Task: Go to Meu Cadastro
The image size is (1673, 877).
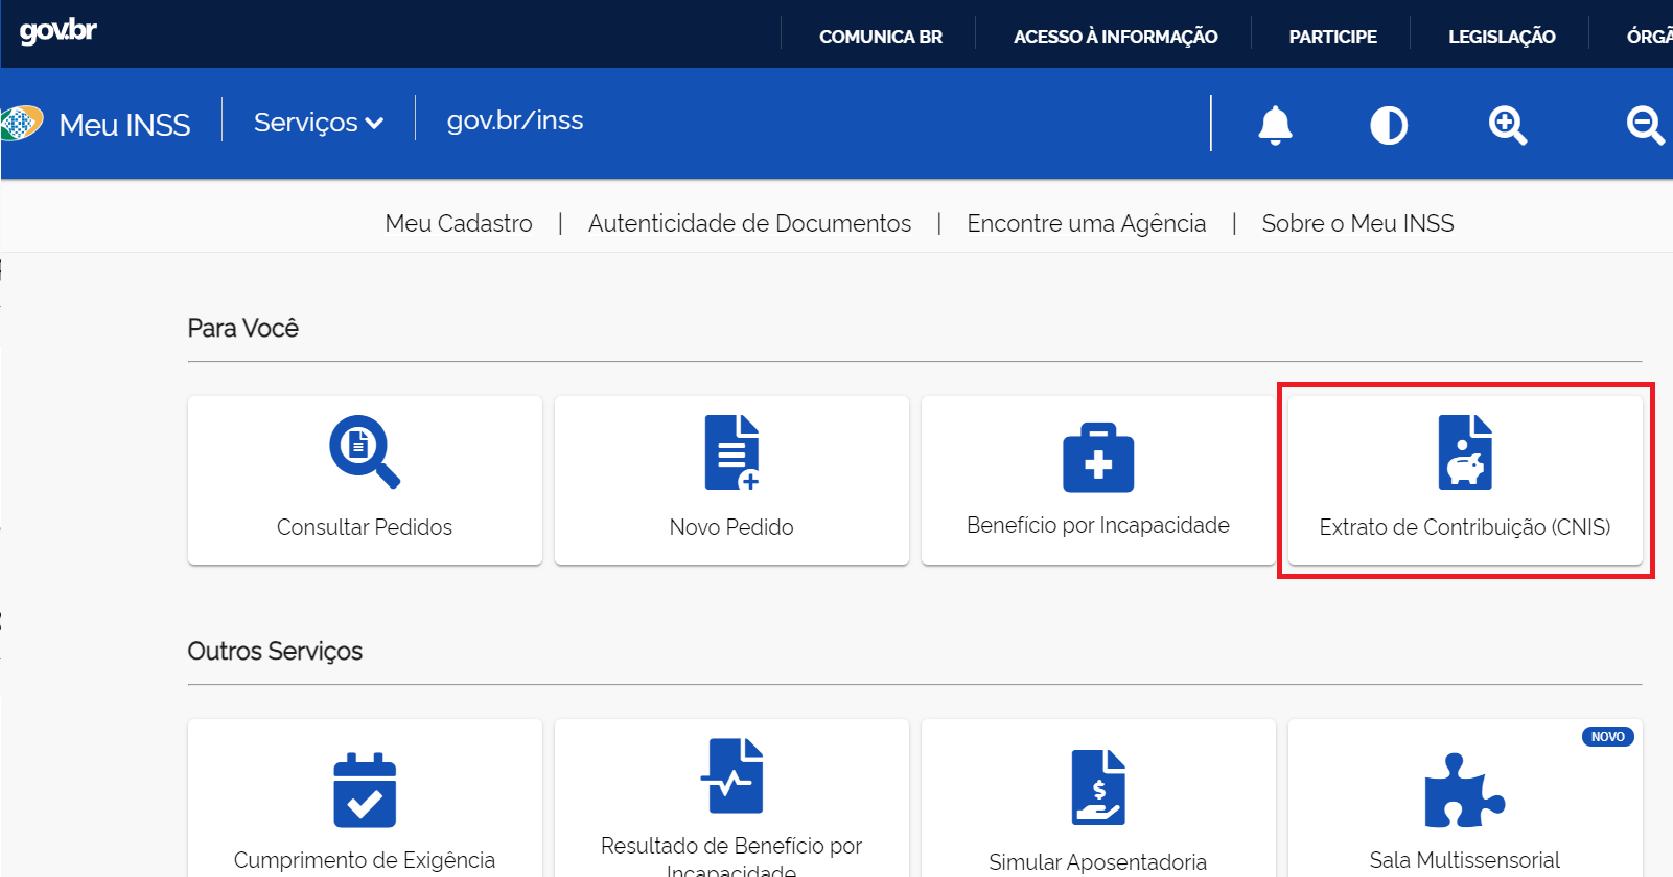Action: (x=459, y=223)
